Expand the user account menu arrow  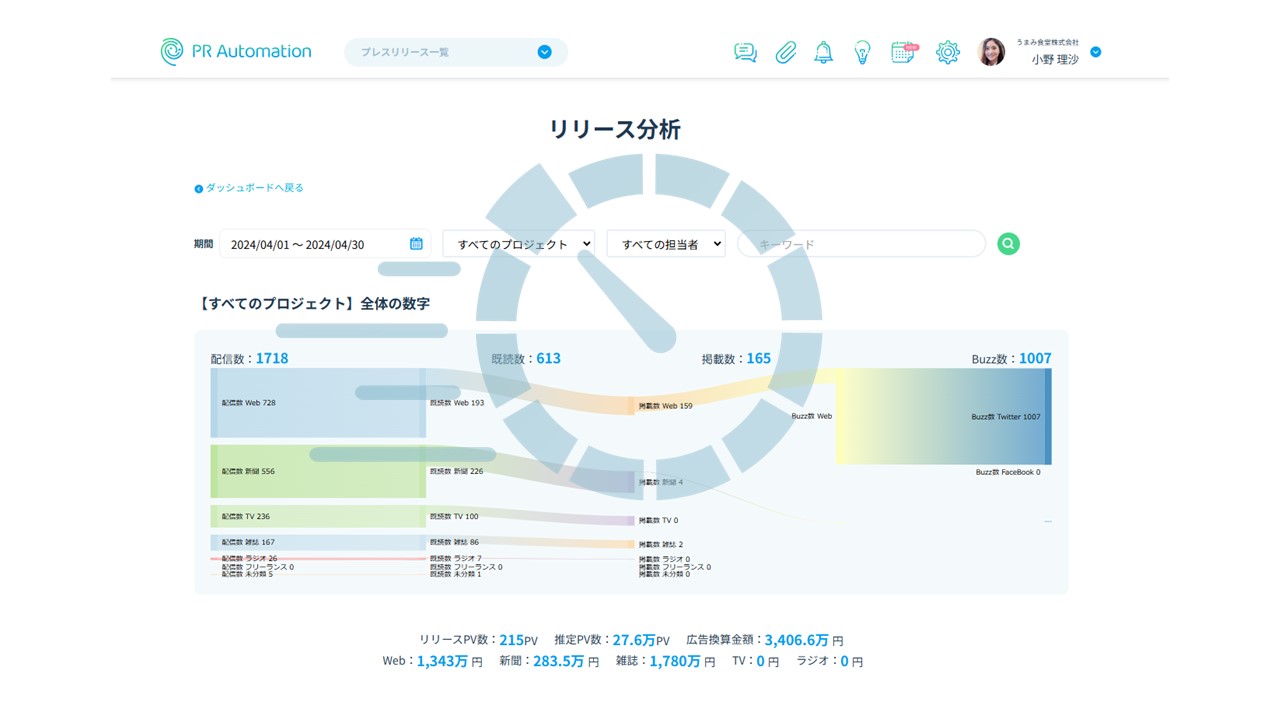click(1095, 52)
